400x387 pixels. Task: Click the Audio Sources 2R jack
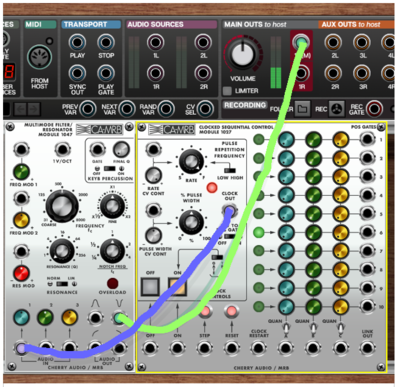coord(203,73)
